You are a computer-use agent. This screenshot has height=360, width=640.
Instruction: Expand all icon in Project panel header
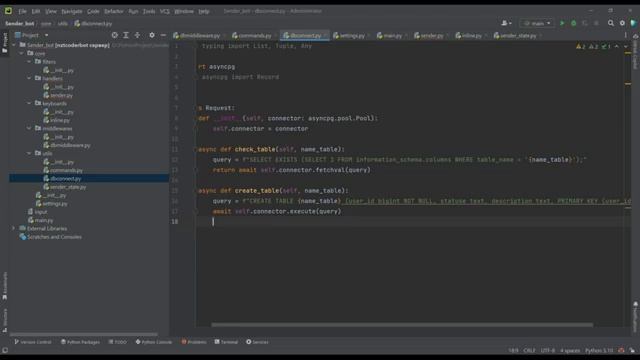(x=126, y=35)
